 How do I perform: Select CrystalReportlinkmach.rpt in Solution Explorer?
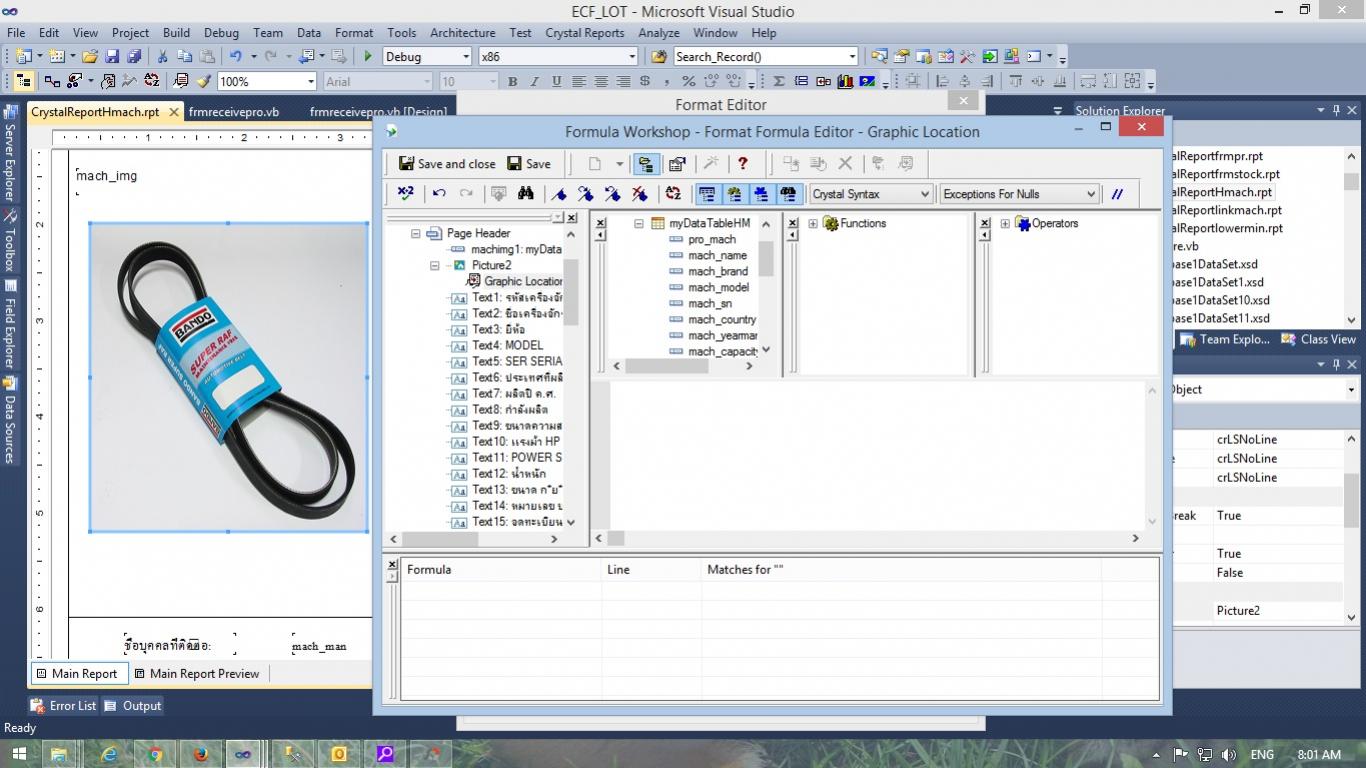[1227, 211]
